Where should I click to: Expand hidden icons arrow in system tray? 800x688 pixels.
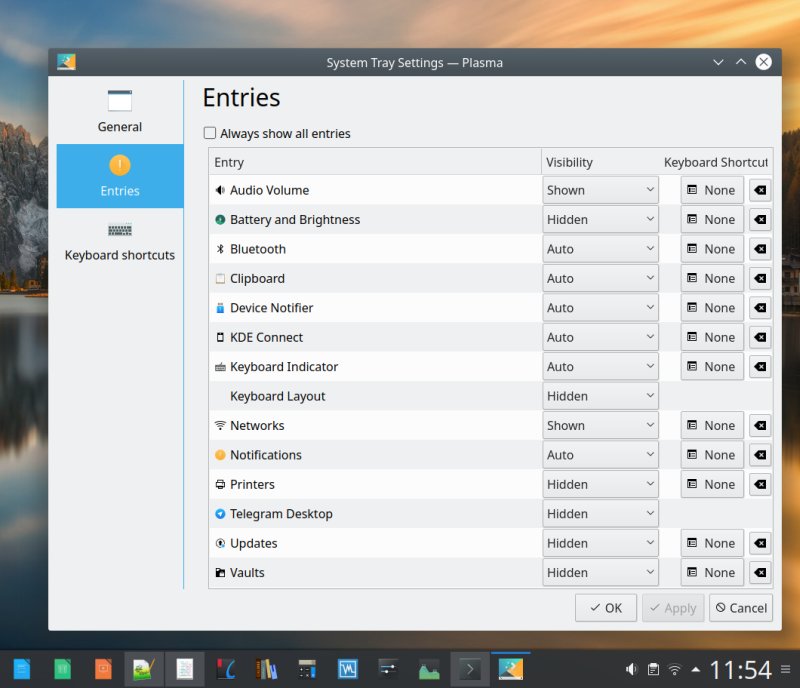click(696, 668)
